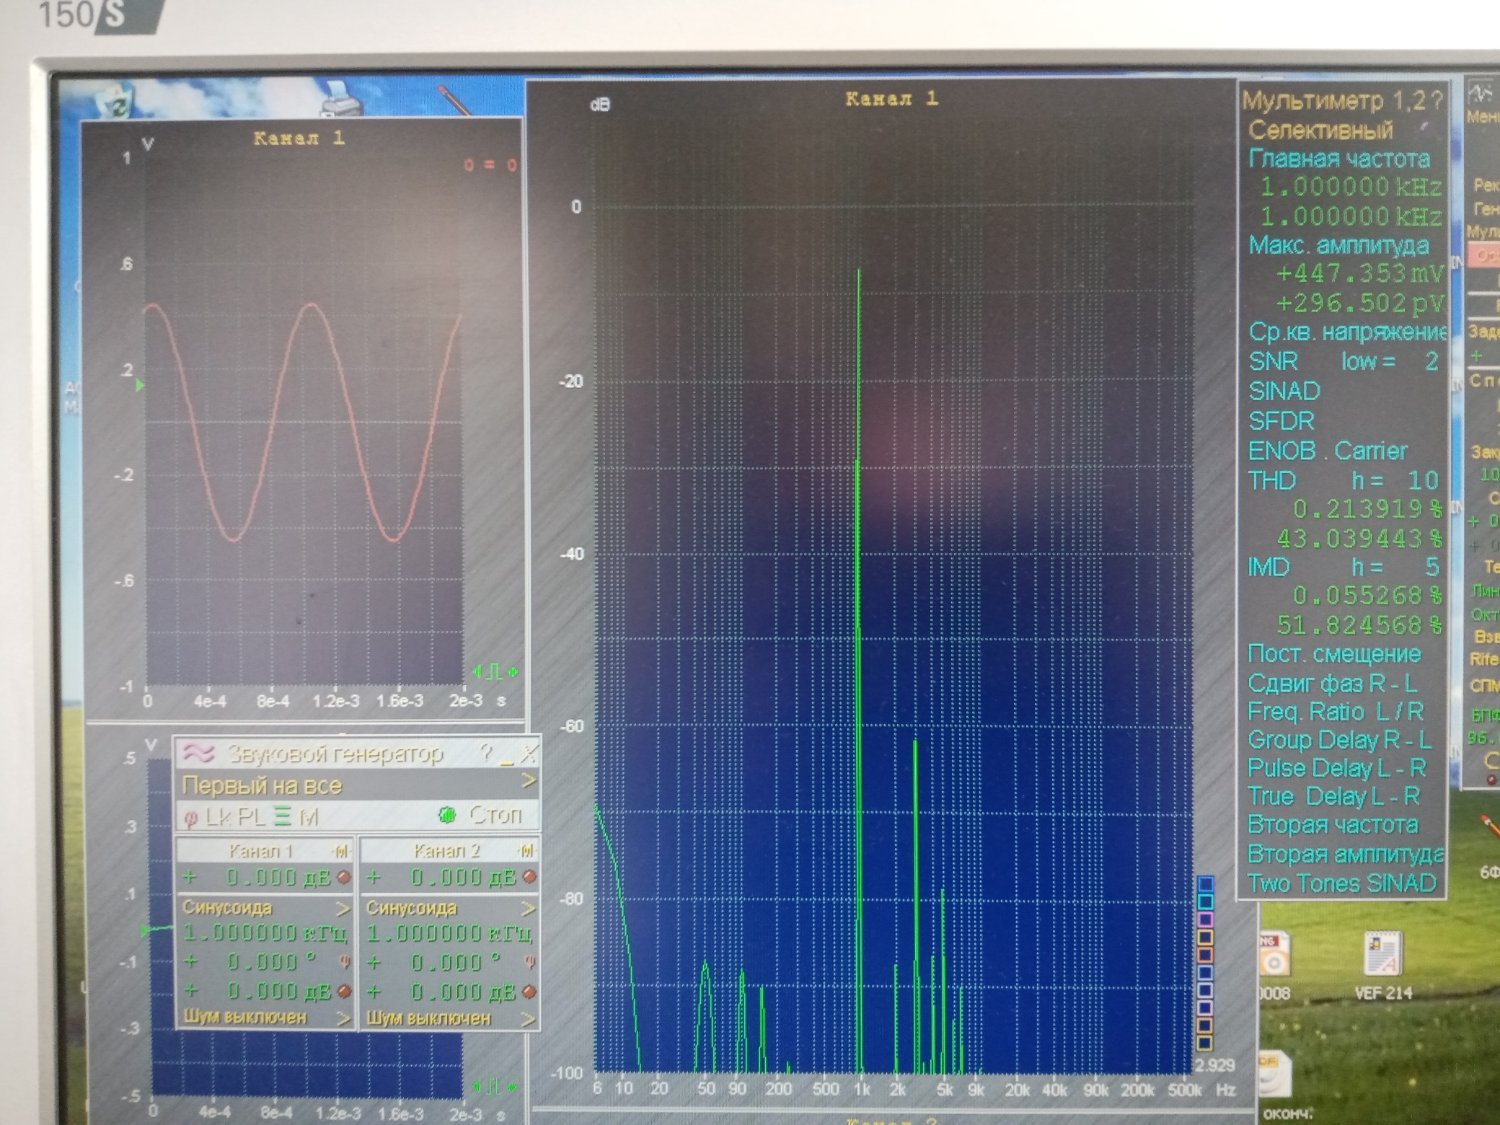The image size is (1500, 1125).
Task: Expand the Первый на все mode selector
Action: (x=528, y=783)
